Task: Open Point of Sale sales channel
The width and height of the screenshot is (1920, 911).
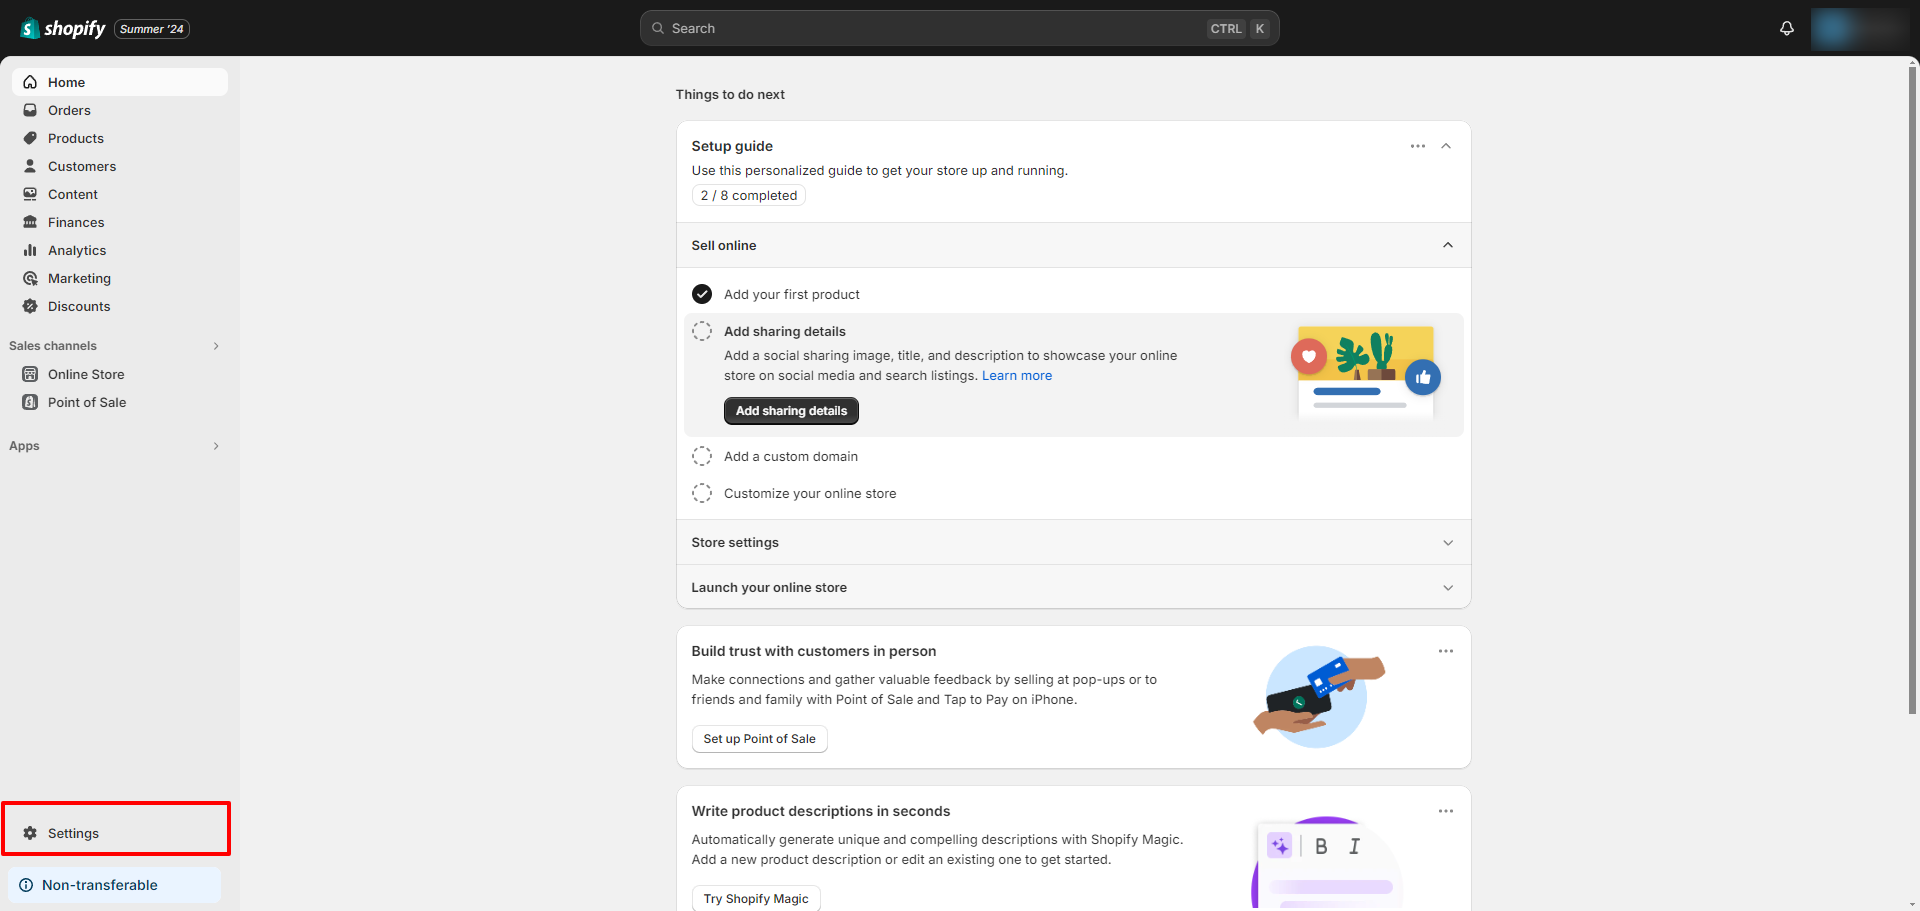Action: coord(120,402)
